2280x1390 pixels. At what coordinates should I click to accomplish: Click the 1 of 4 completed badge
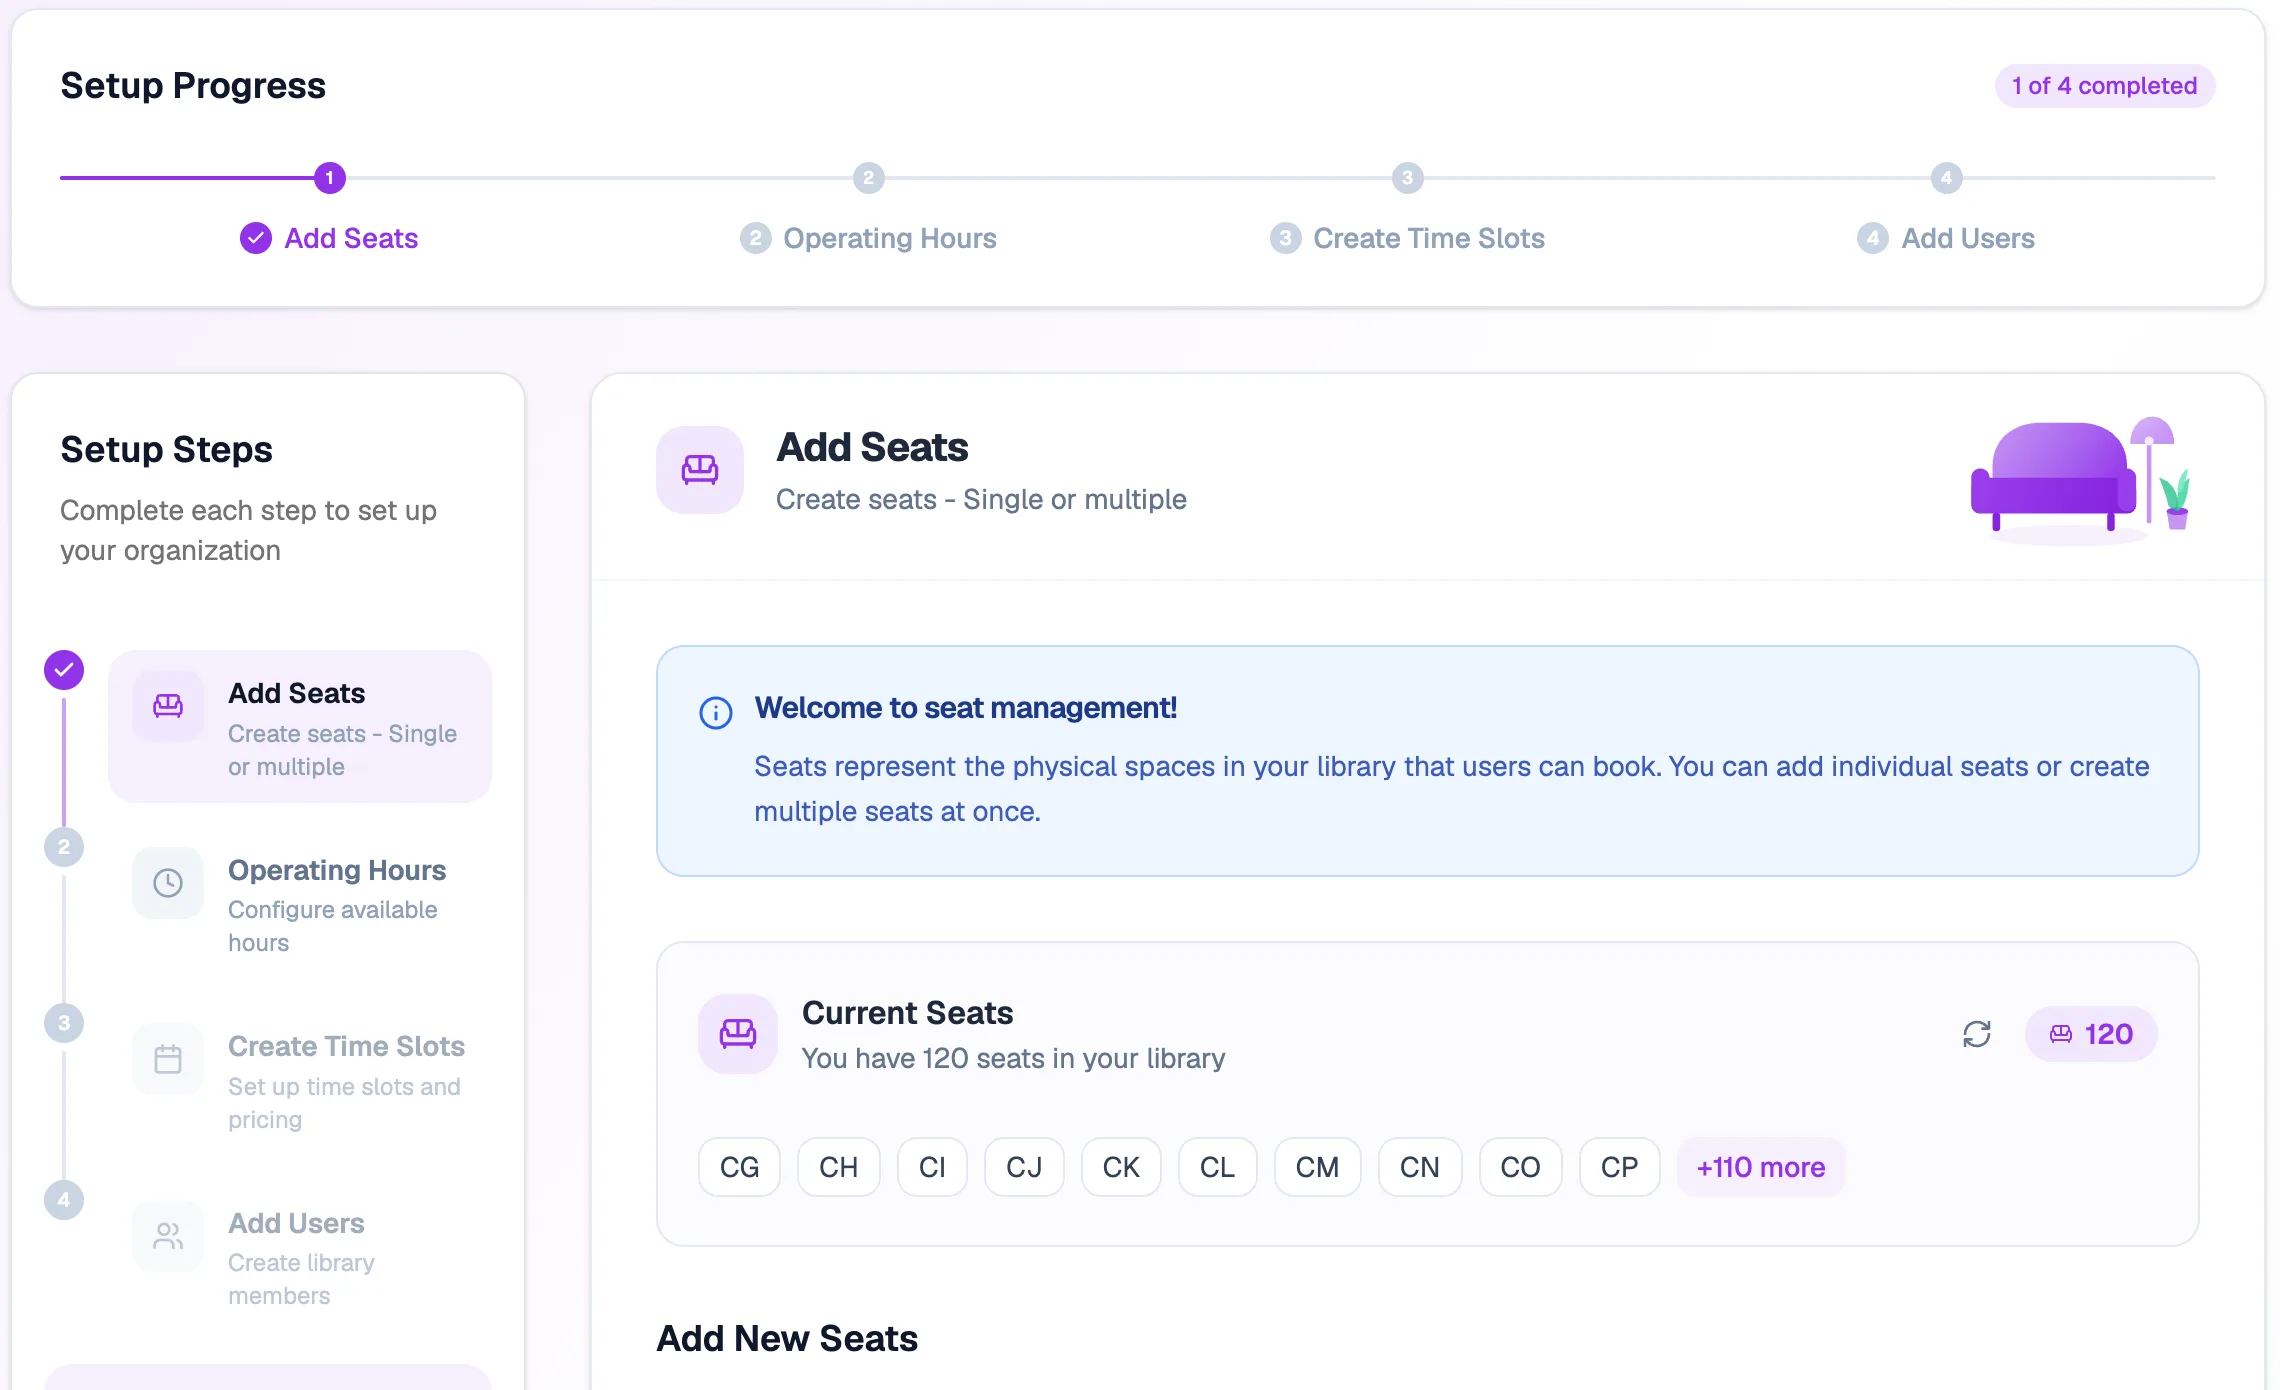tap(2104, 86)
